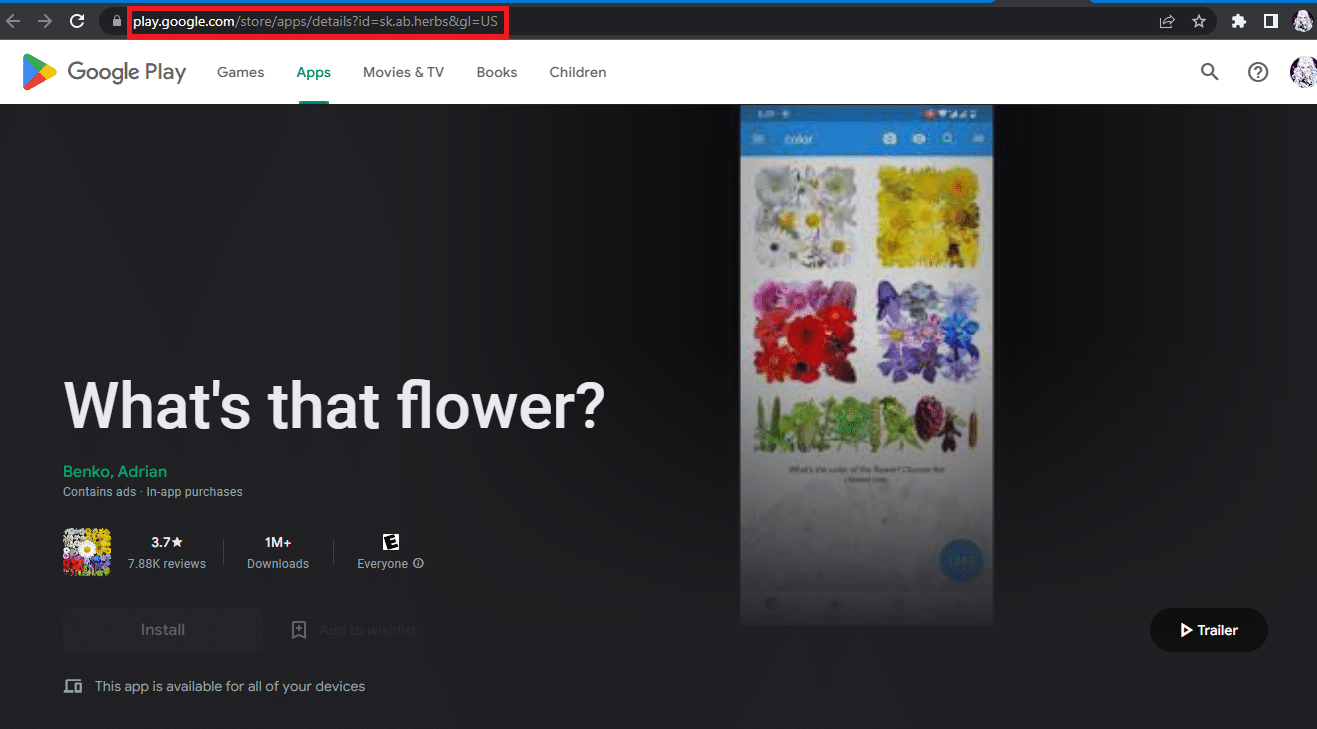Image resolution: width=1317 pixels, height=729 pixels.
Task: Toggle the browser side panel icon
Action: [x=1271, y=21]
